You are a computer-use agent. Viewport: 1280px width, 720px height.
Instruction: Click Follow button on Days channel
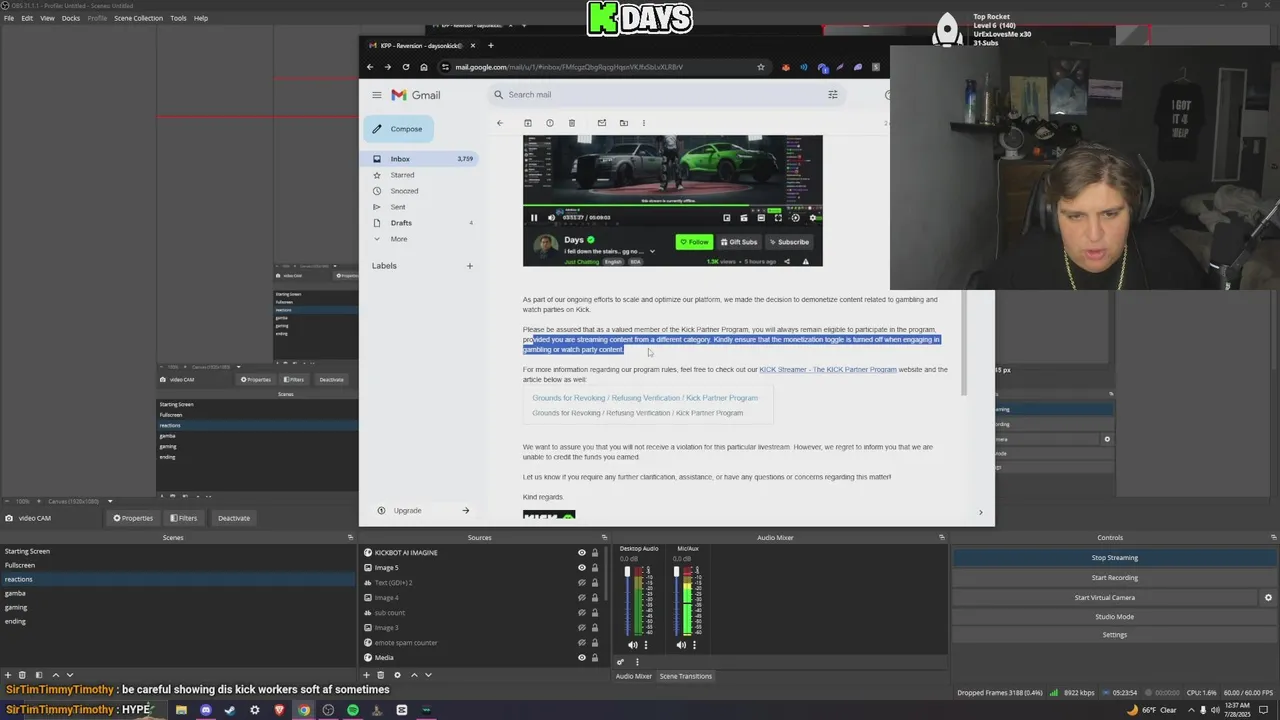(x=694, y=242)
